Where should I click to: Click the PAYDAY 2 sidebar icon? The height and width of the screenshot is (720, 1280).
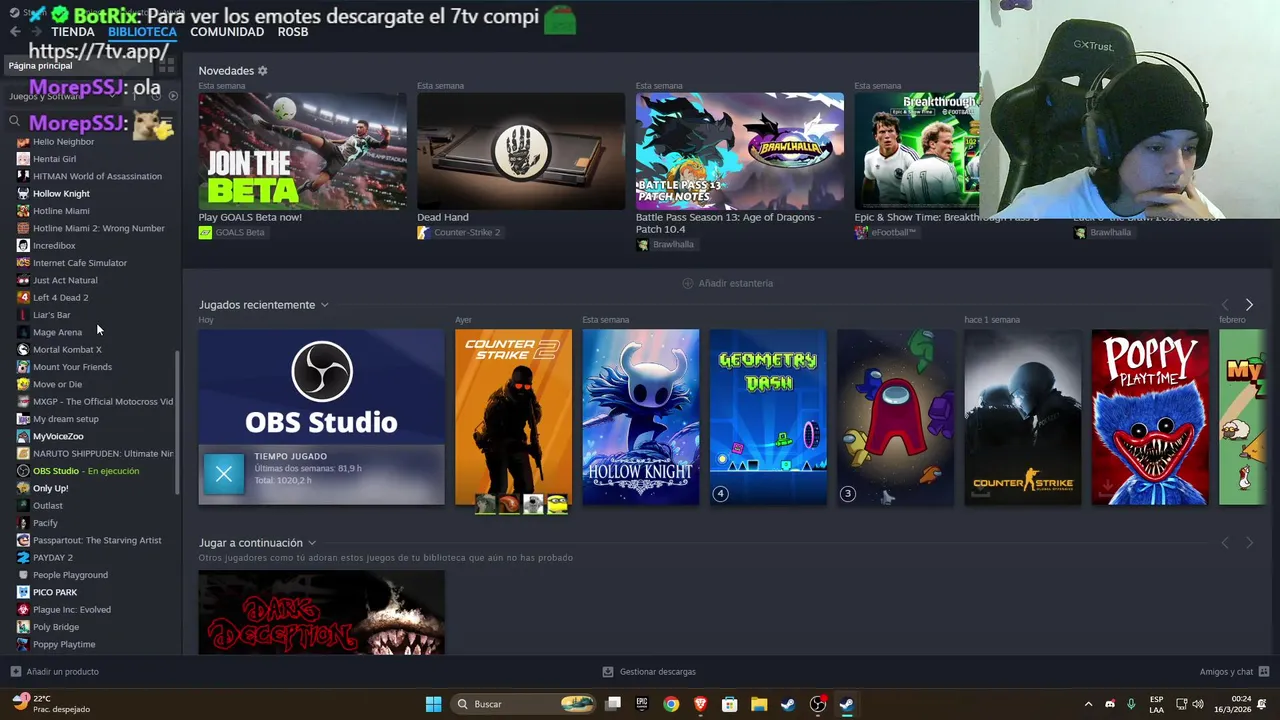tap(23, 557)
